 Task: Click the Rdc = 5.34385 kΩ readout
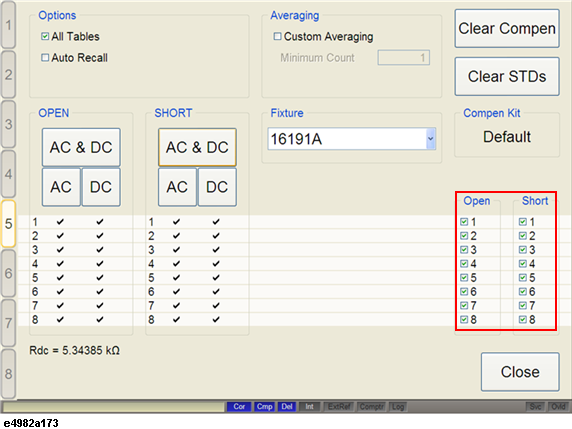(74, 350)
